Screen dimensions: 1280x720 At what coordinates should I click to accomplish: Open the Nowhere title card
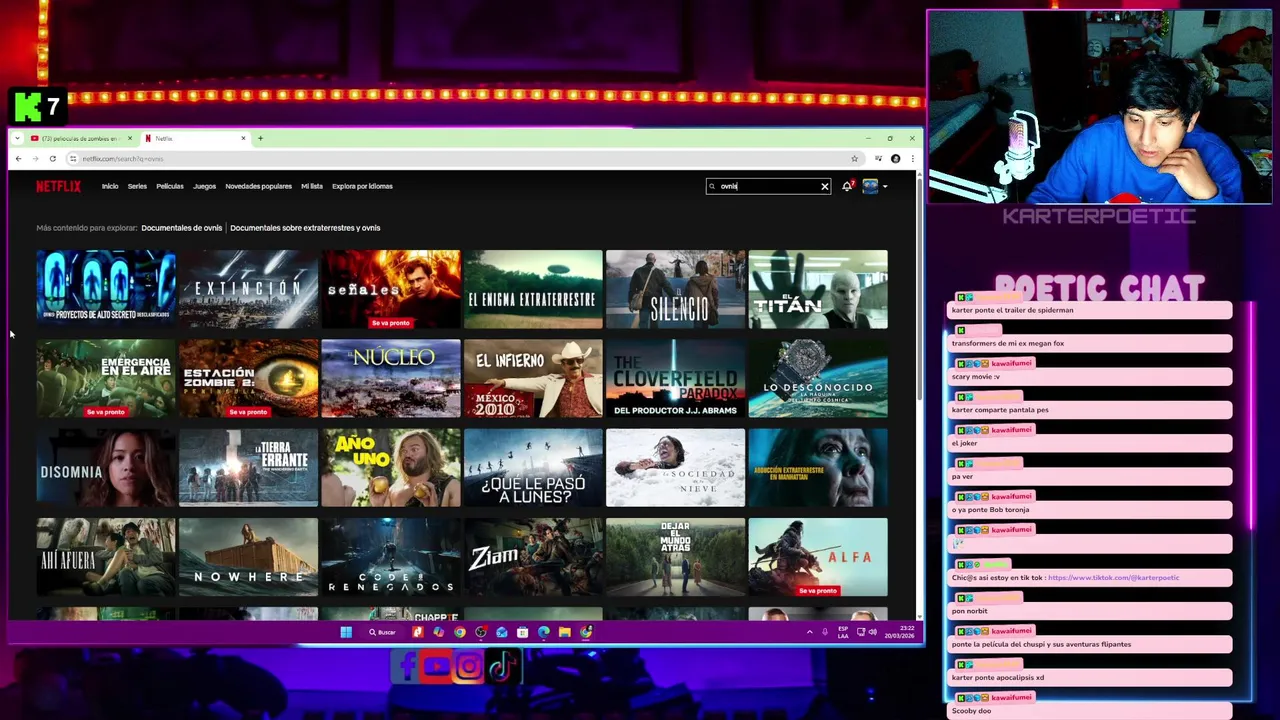pyautogui.click(x=248, y=557)
